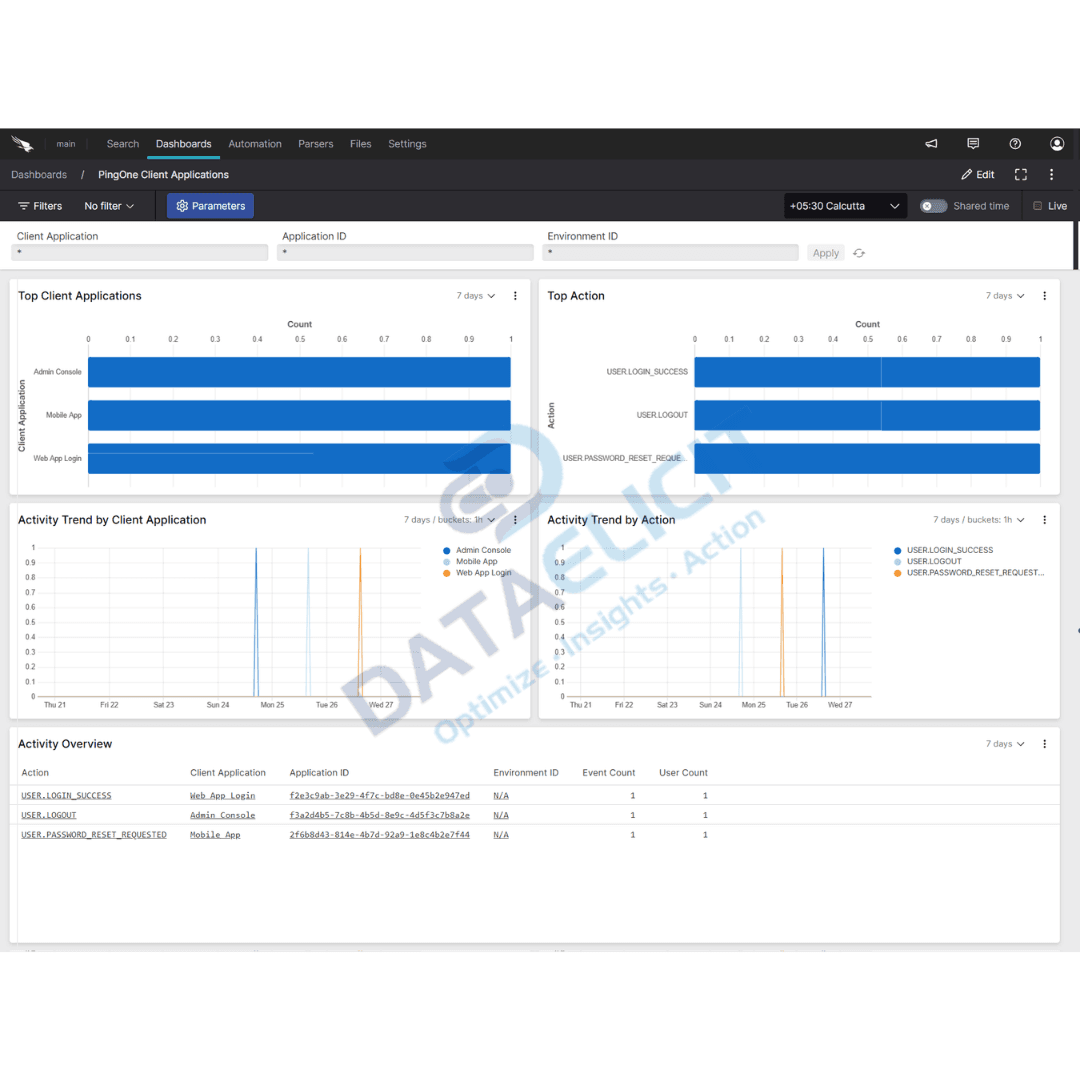Click the Application ID input field

(x=405, y=253)
